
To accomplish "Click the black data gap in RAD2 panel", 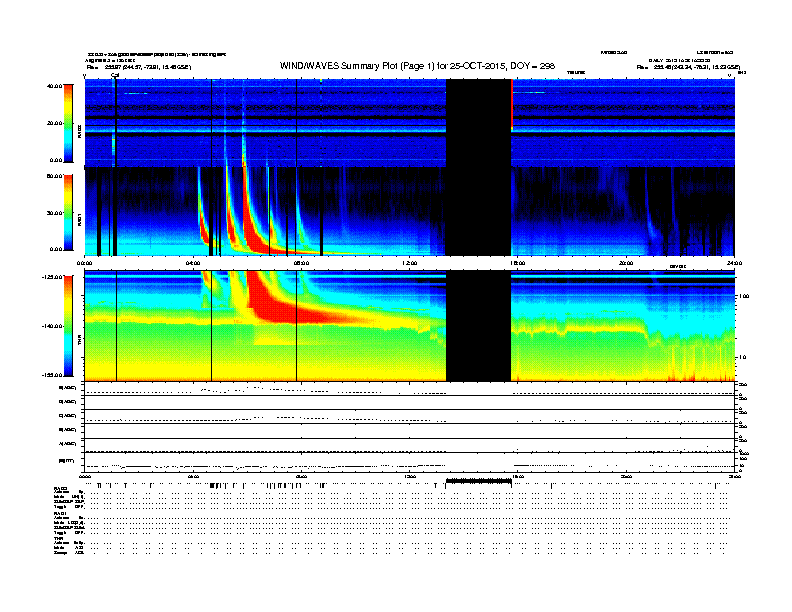I will (x=478, y=123).
